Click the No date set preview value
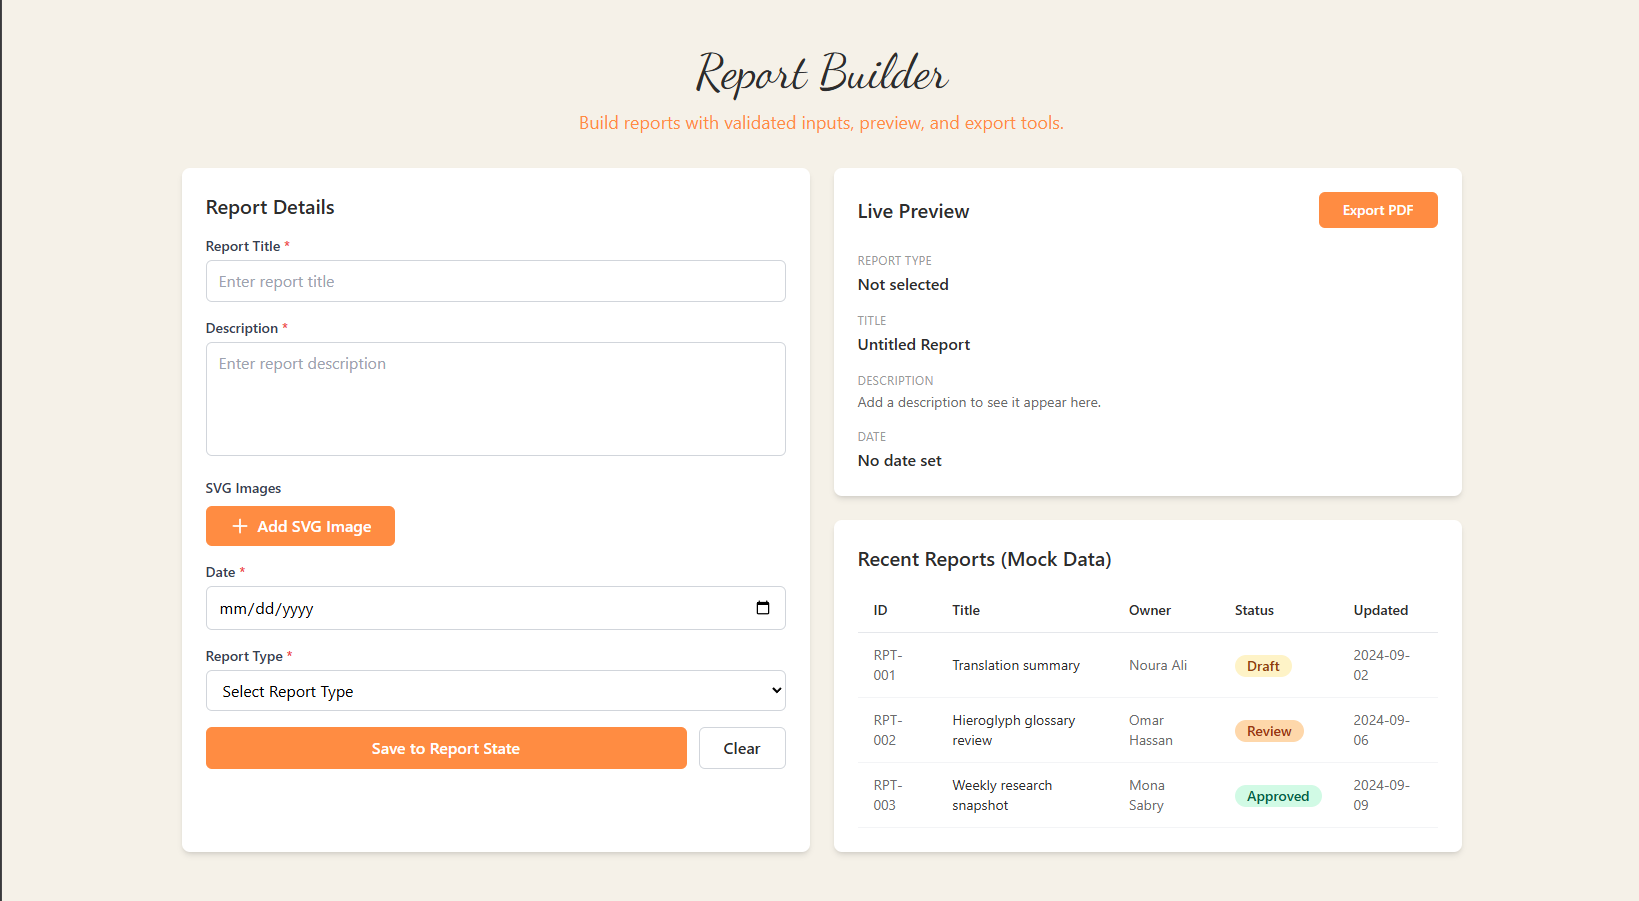 (900, 460)
